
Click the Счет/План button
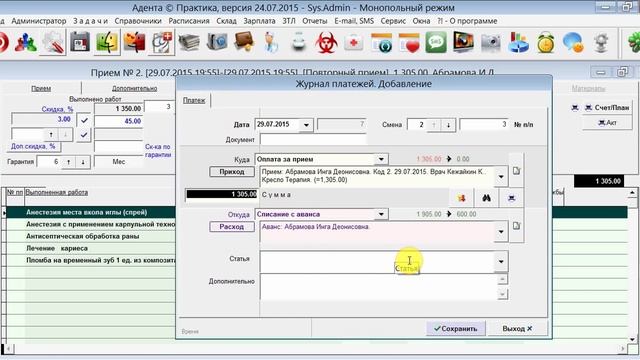pyautogui.click(x=607, y=107)
